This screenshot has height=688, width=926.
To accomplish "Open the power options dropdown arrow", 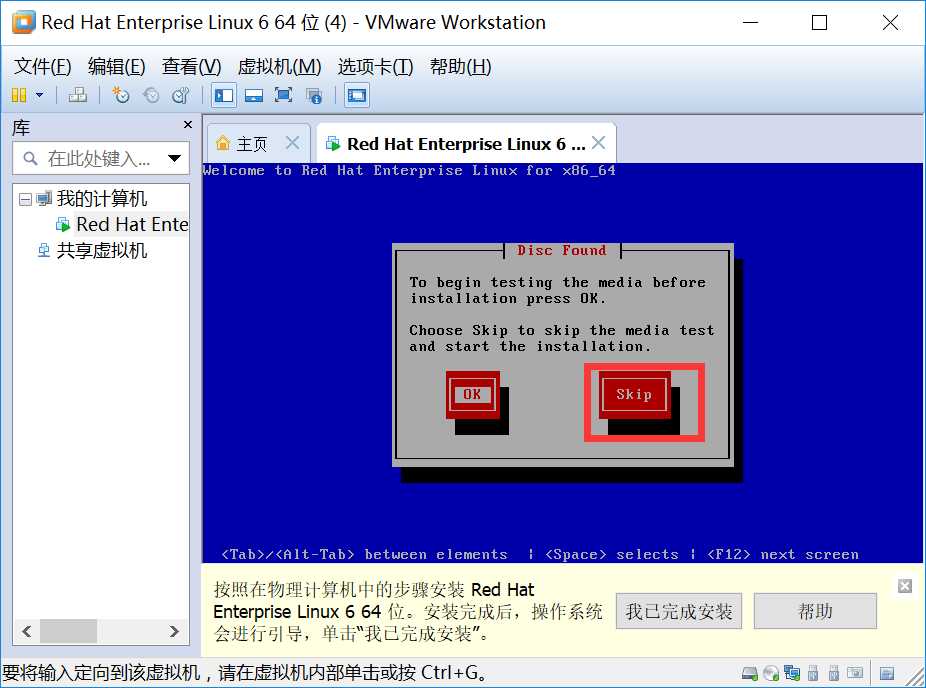I will click(40, 95).
